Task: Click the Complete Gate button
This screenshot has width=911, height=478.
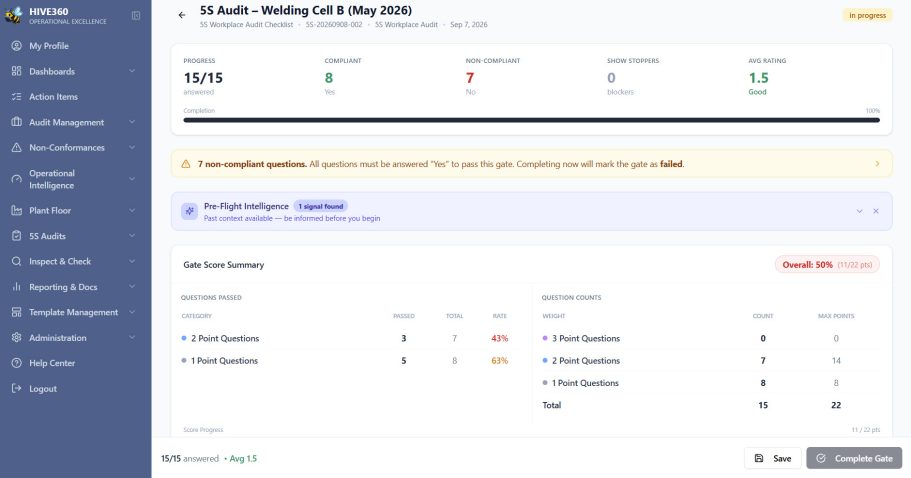Action: point(854,458)
